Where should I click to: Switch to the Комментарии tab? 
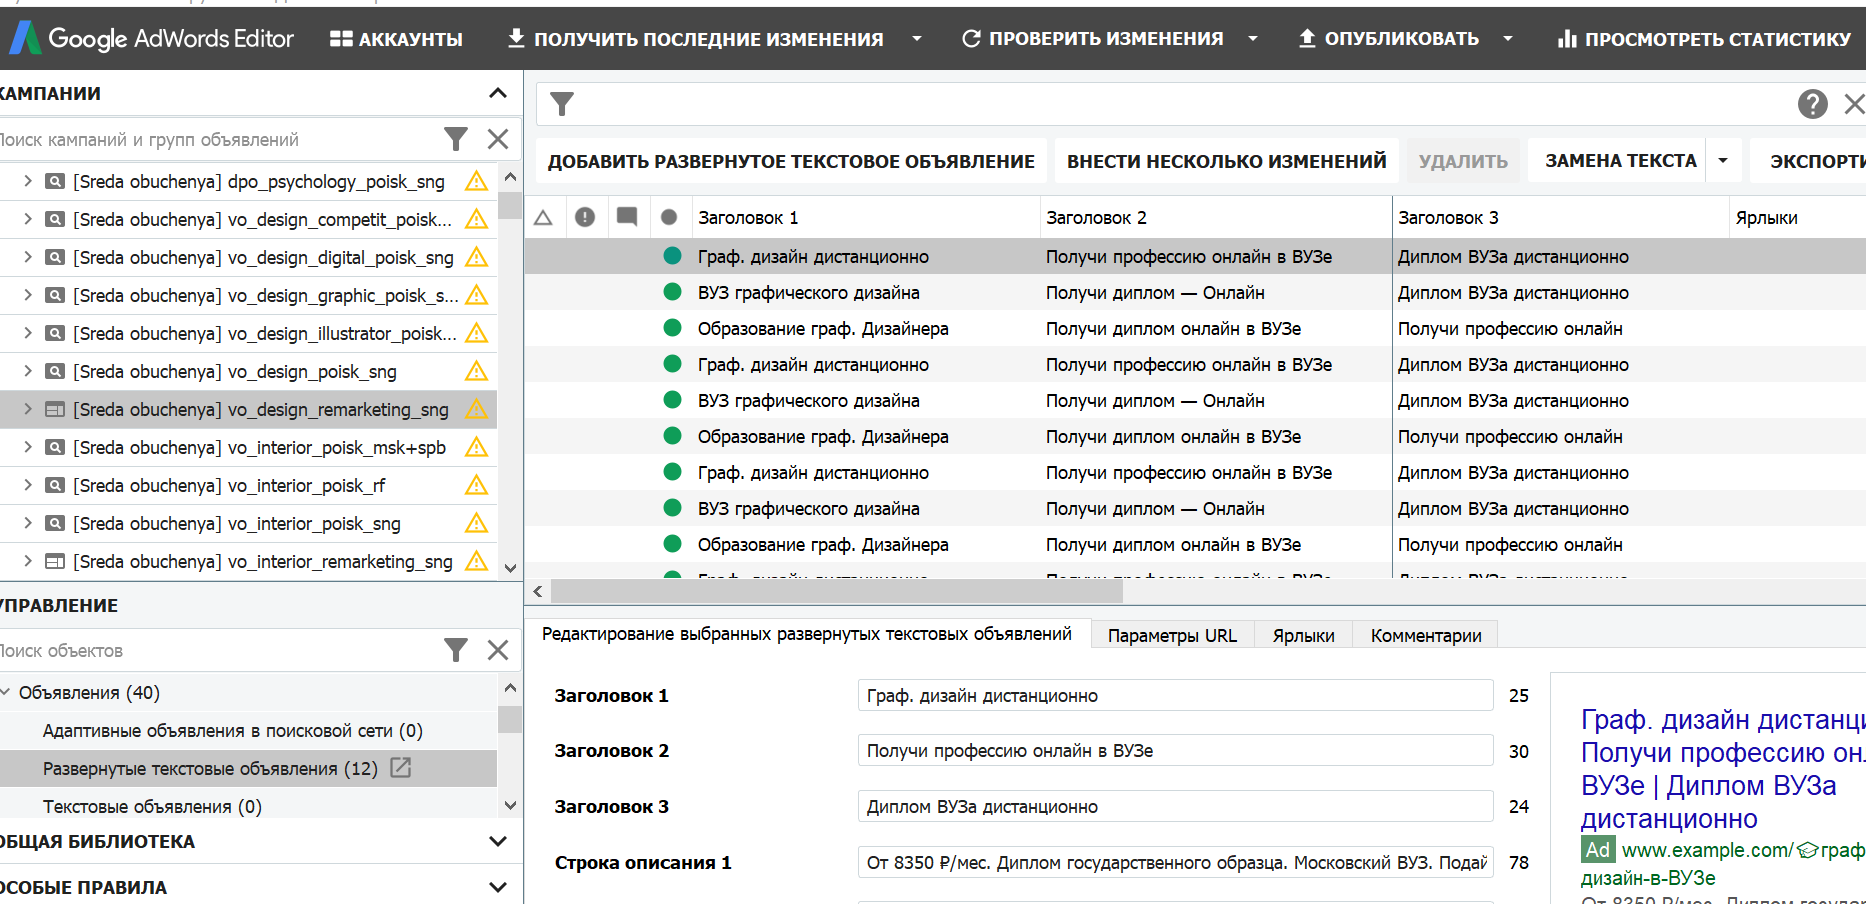tap(1424, 634)
